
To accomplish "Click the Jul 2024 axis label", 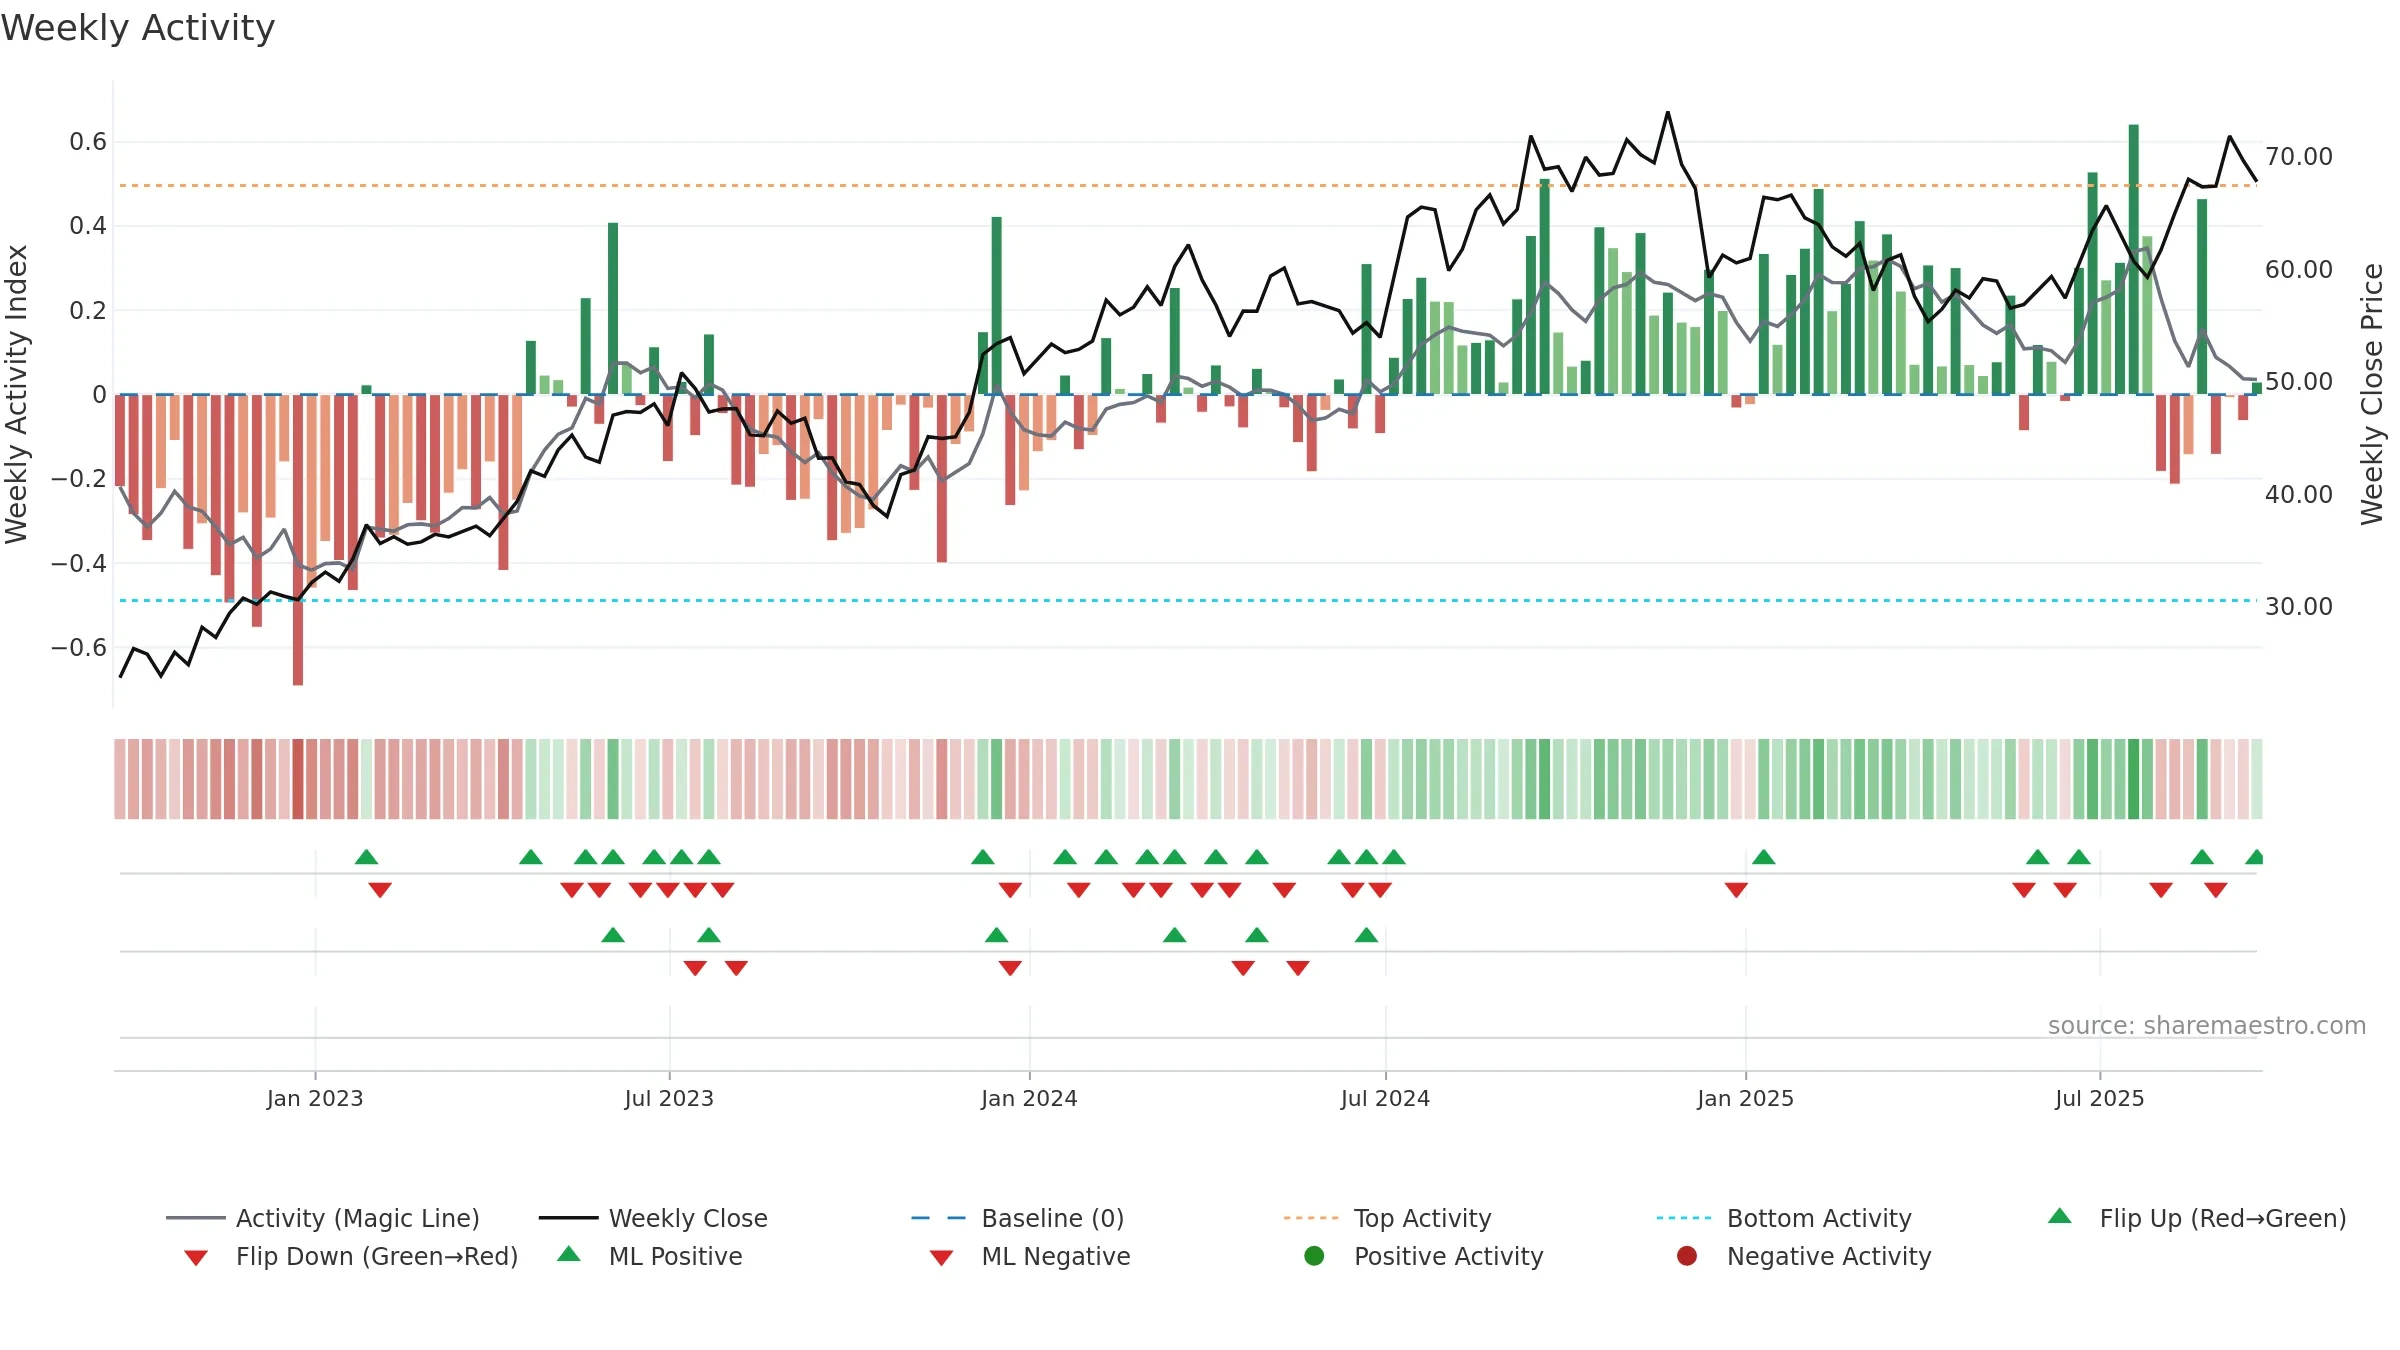I will pyautogui.click(x=1385, y=1098).
